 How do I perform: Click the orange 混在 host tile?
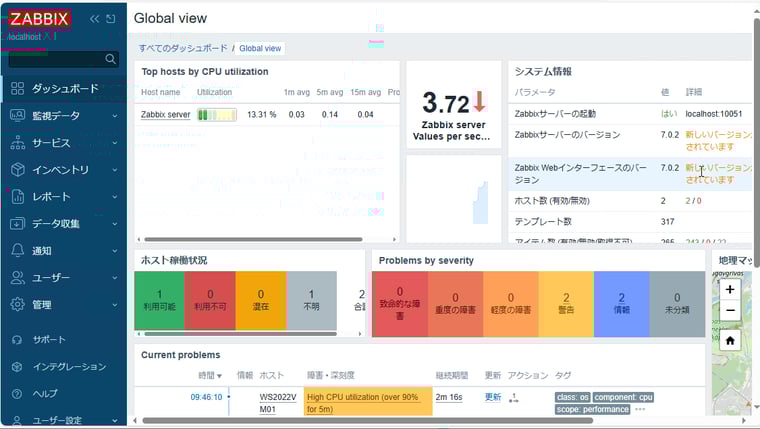pos(261,301)
